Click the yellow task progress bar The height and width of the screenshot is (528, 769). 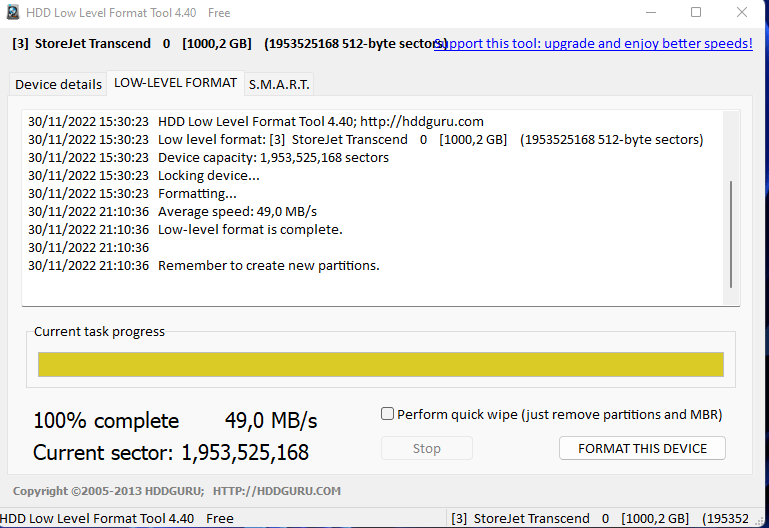[380, 364]
